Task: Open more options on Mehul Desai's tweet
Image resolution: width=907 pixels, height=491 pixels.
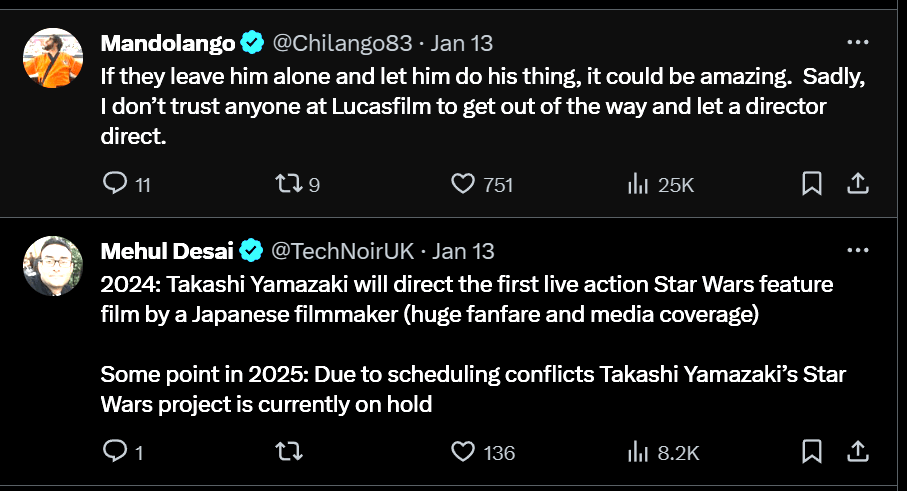Action: point(857,250)
